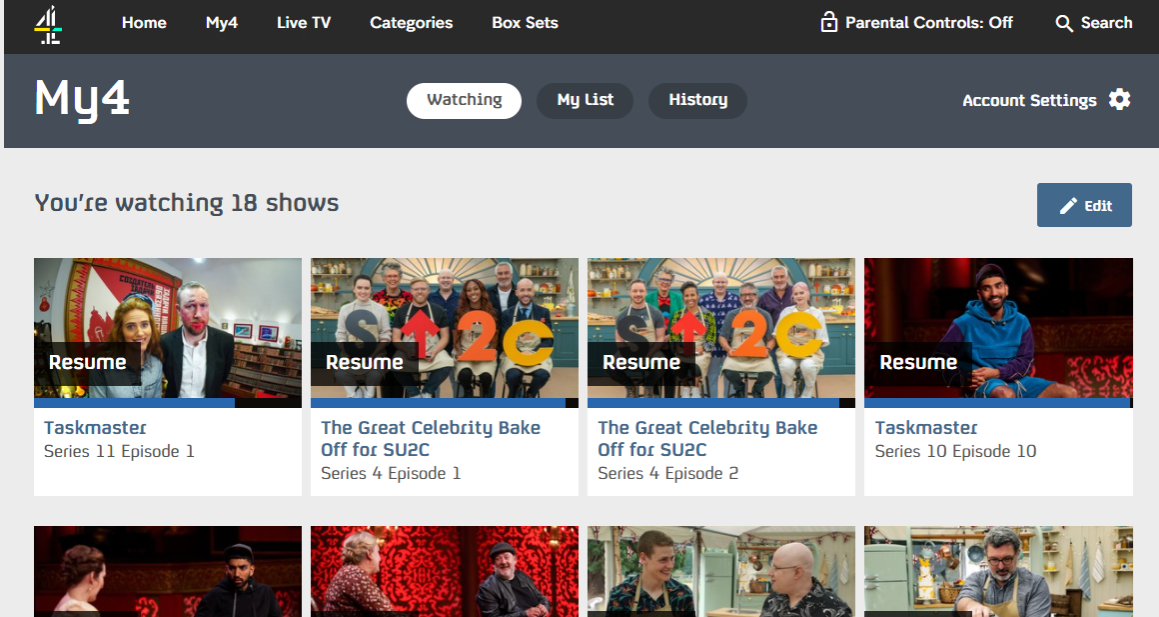
Task: Click "Series 11 Episode 1" text
Action: (x=119, y=451)
